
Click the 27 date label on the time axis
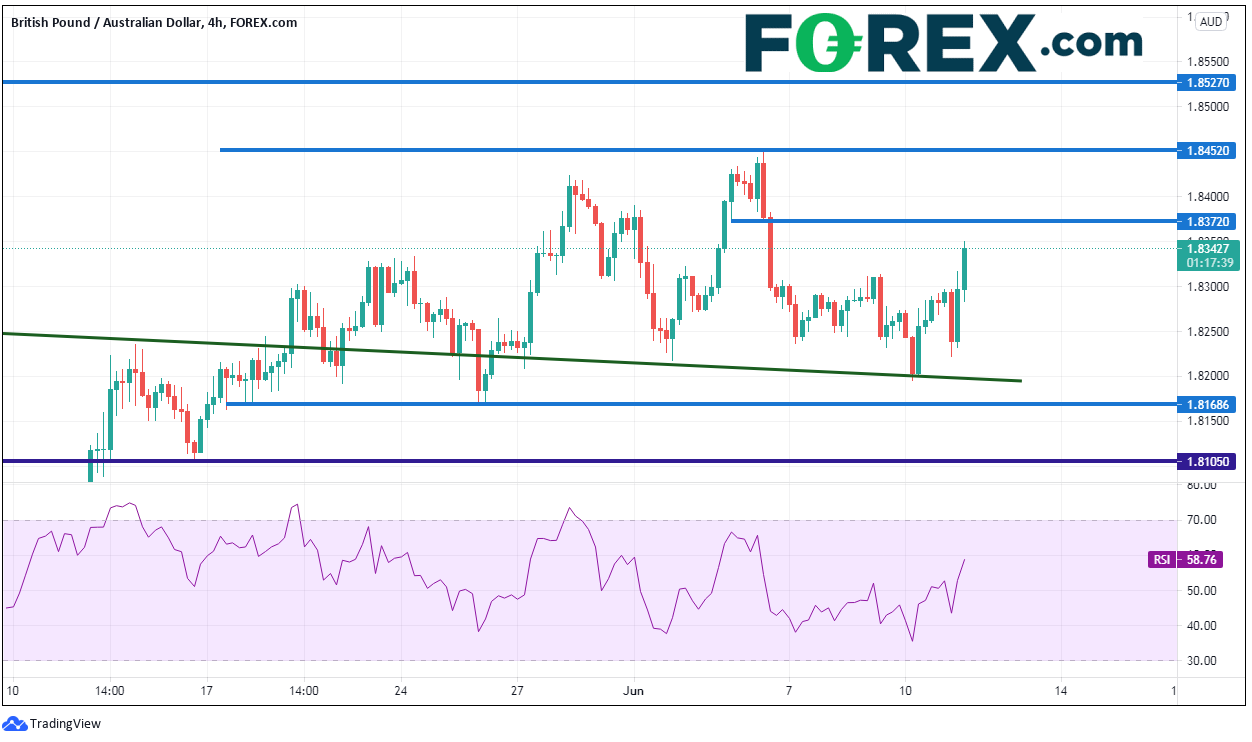pyautogui.click(x=517, y=690)
